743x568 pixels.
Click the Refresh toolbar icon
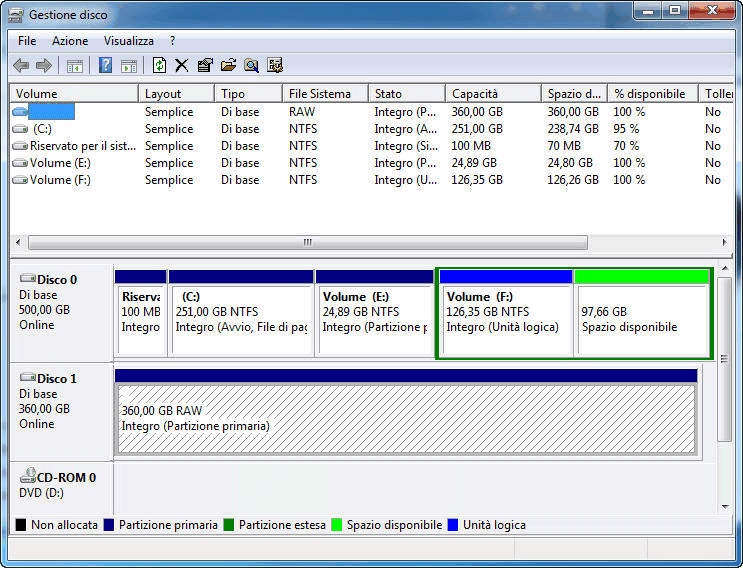[x=159, y=65]
